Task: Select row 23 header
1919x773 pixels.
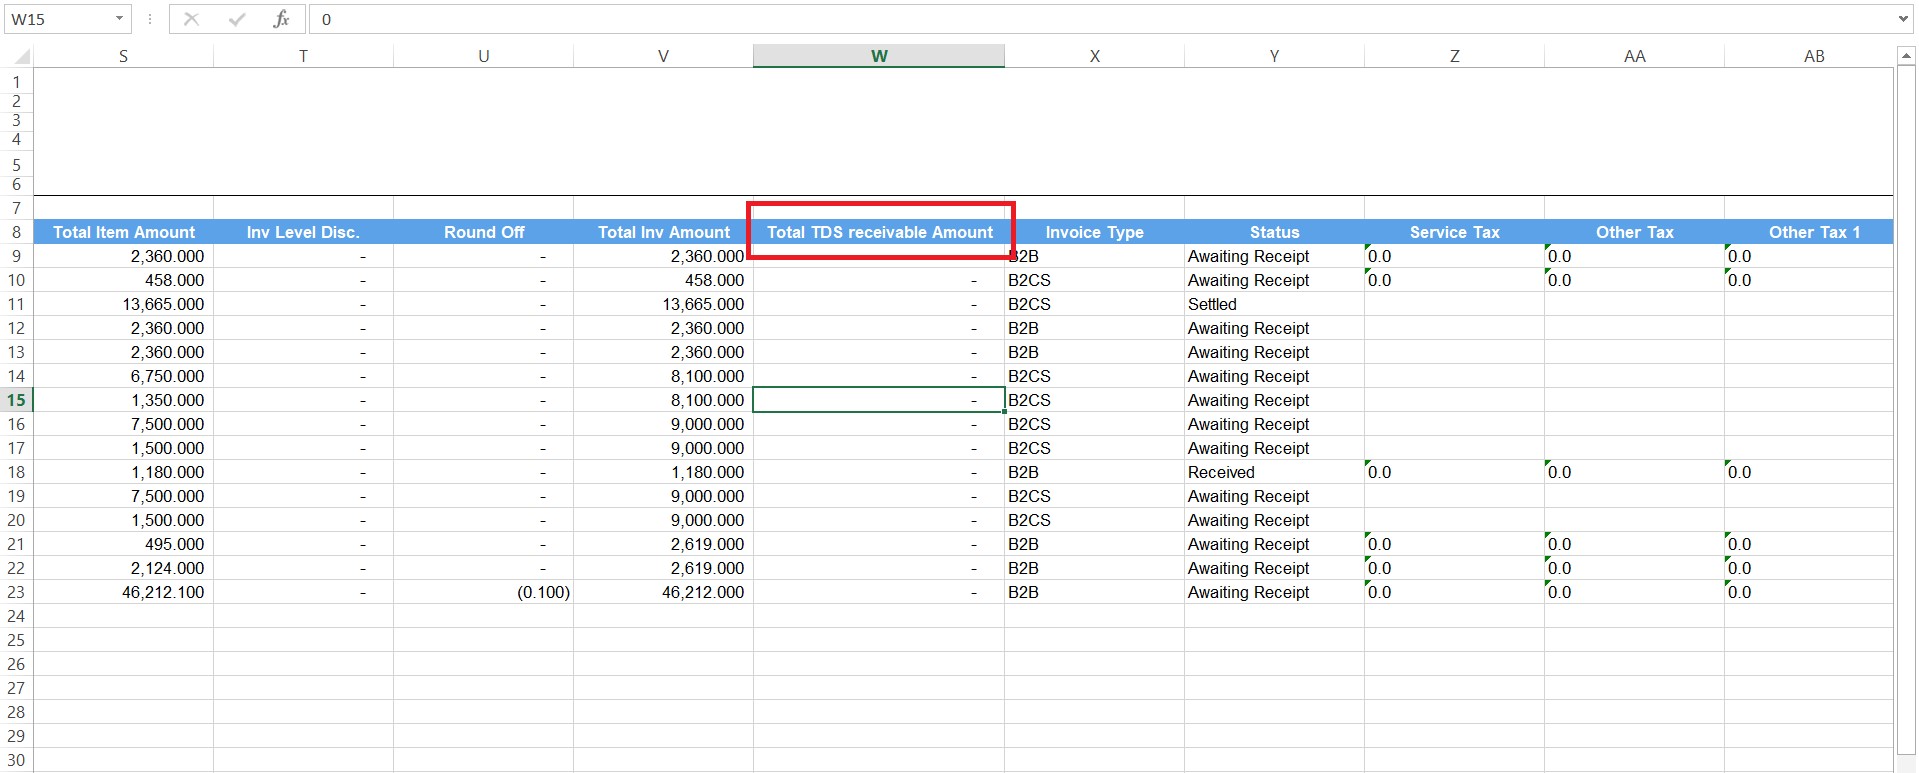Action: 17,592
